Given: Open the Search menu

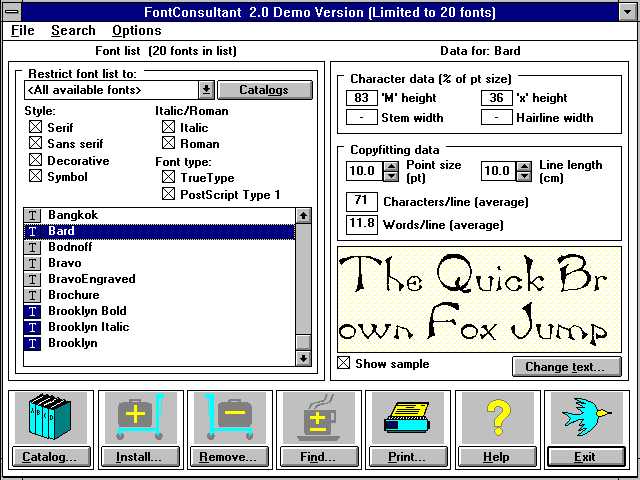Looking at the screenshot, I should pyautogui.click(x=73, y=31).
